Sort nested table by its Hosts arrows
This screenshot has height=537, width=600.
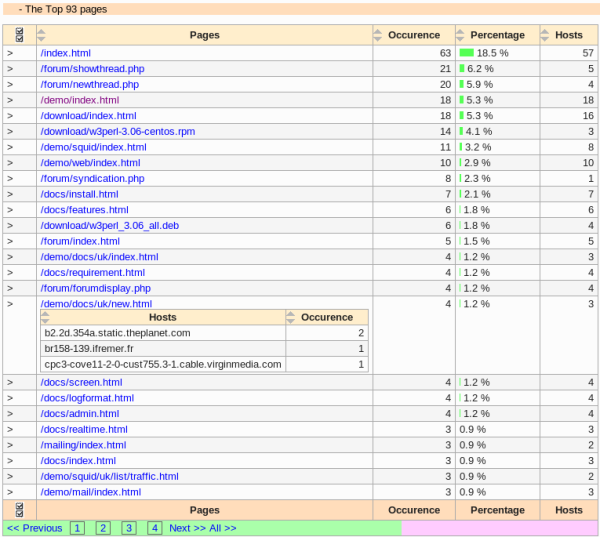(45, 317)
